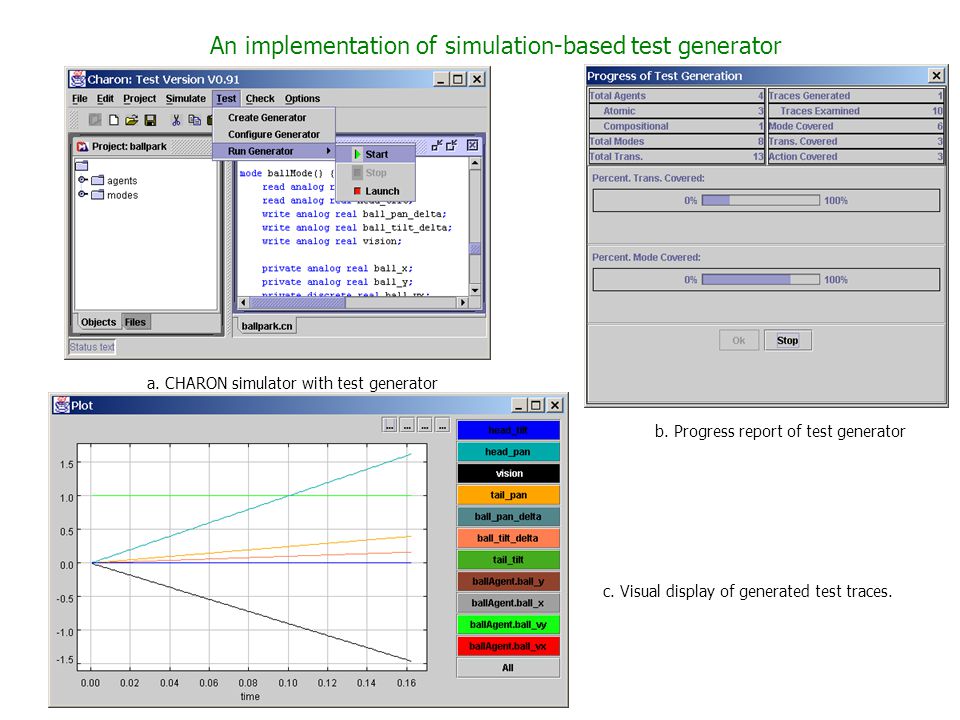Image resolution: width=960 pixels, height=720 pixels.
Task: Open the File menu
Action: tap(80, 99)
